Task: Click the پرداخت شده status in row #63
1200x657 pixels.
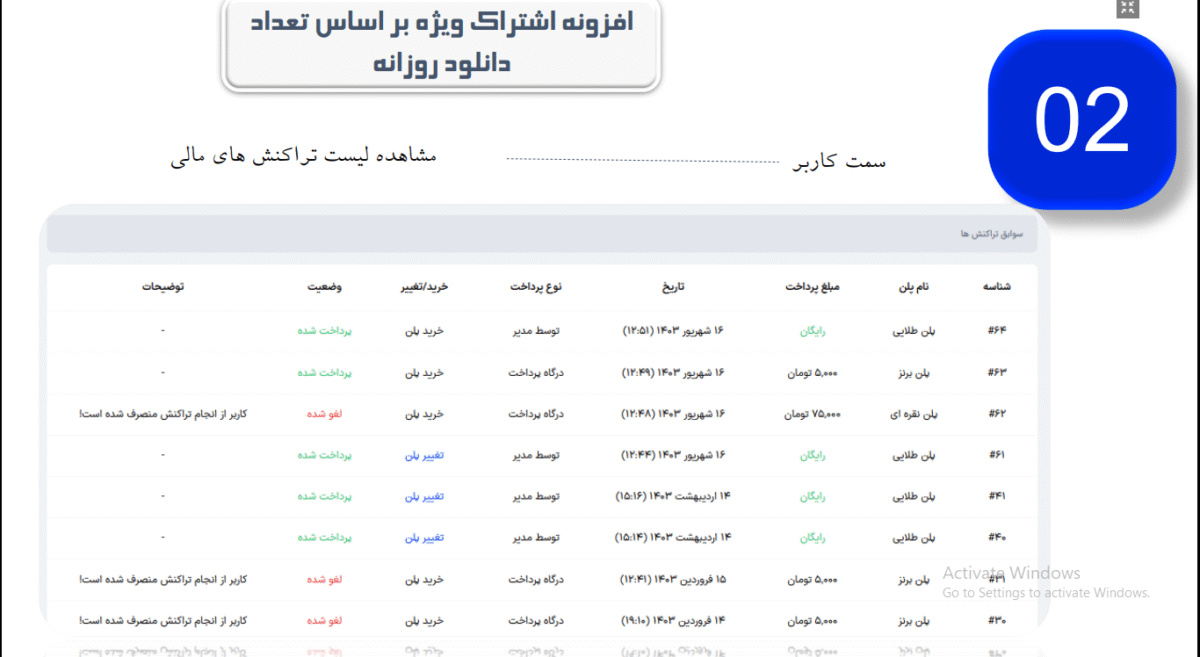Action: point(324,372)
